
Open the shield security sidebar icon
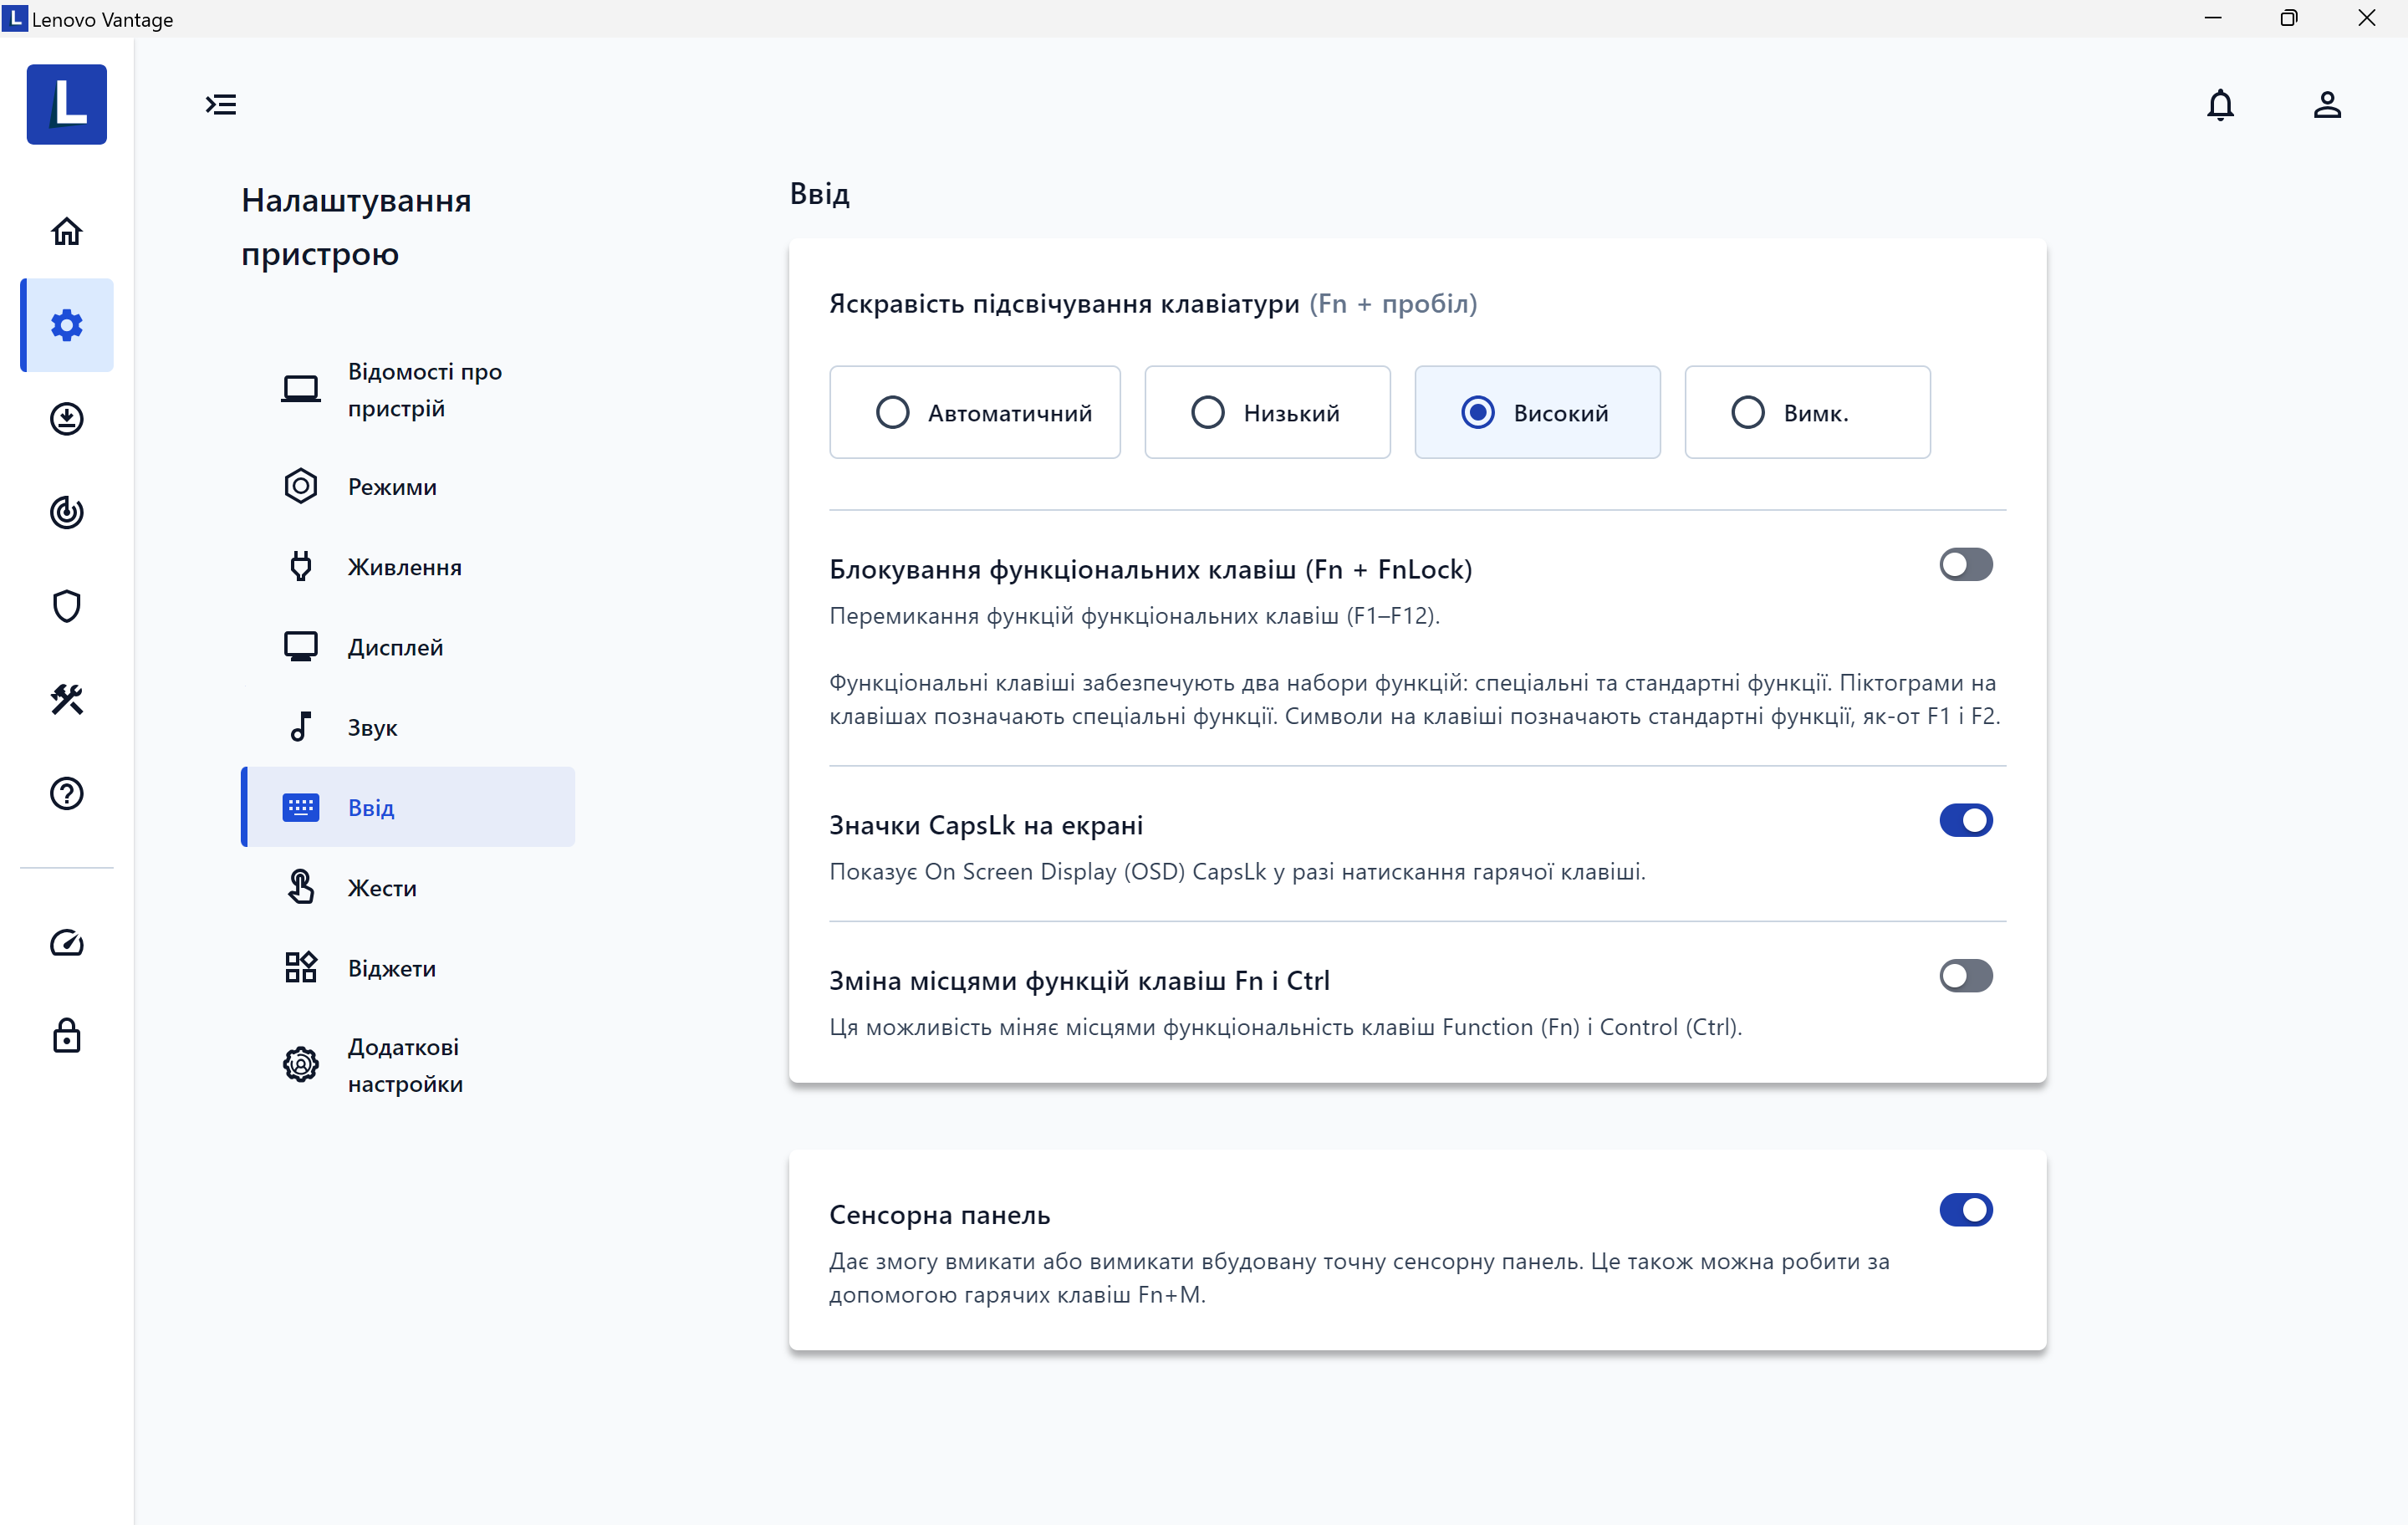(66, 606)
